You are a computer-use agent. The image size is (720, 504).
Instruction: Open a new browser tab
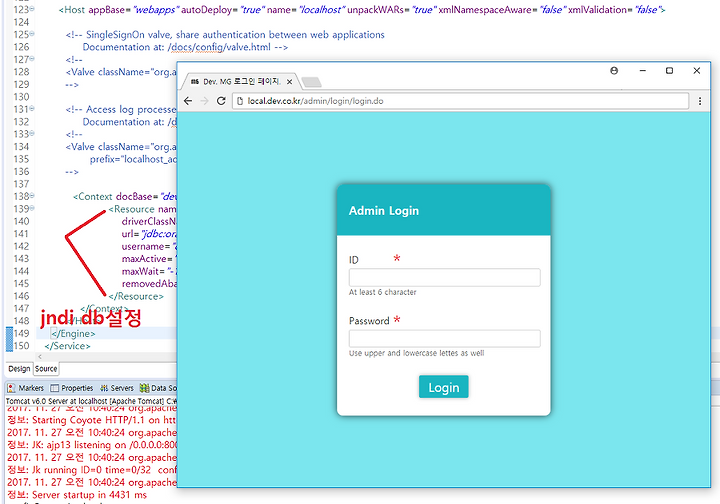311,82
